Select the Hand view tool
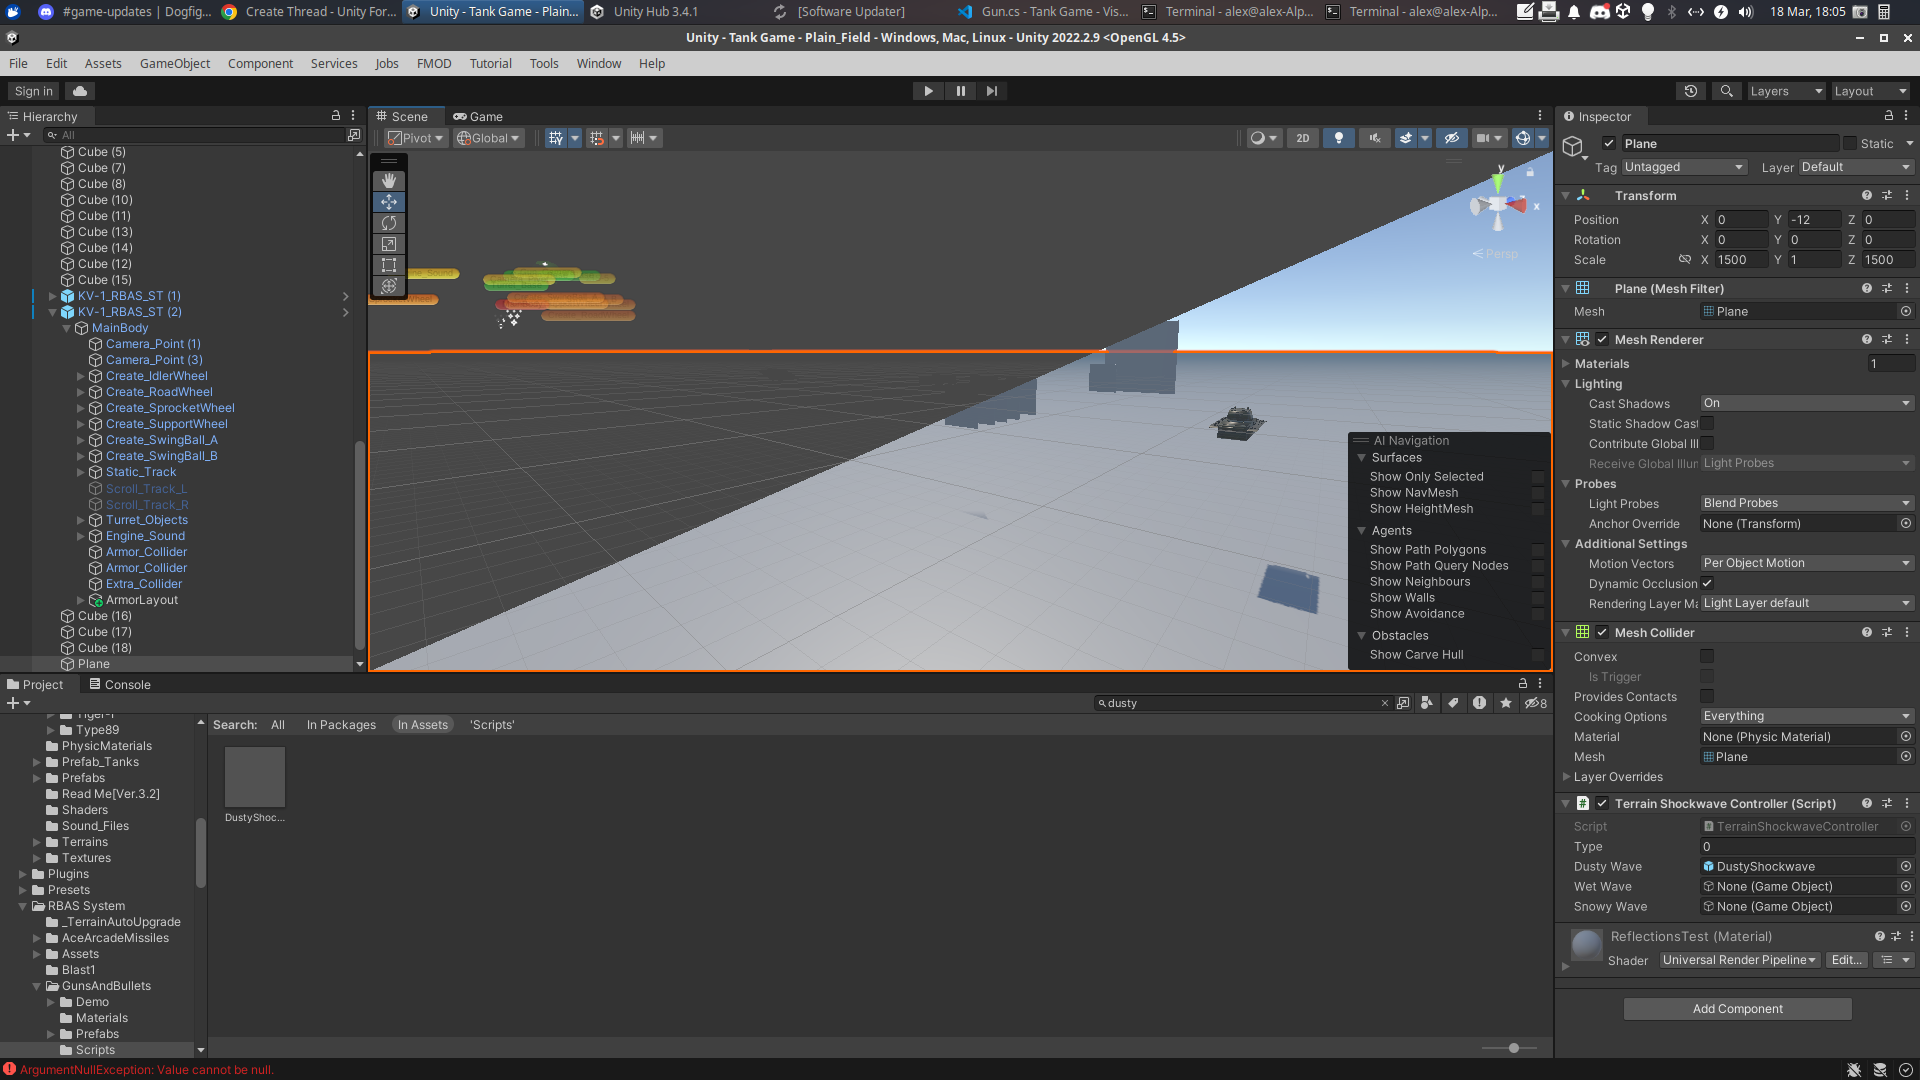The image size is (1920, 1080). [x=389, y=181]
